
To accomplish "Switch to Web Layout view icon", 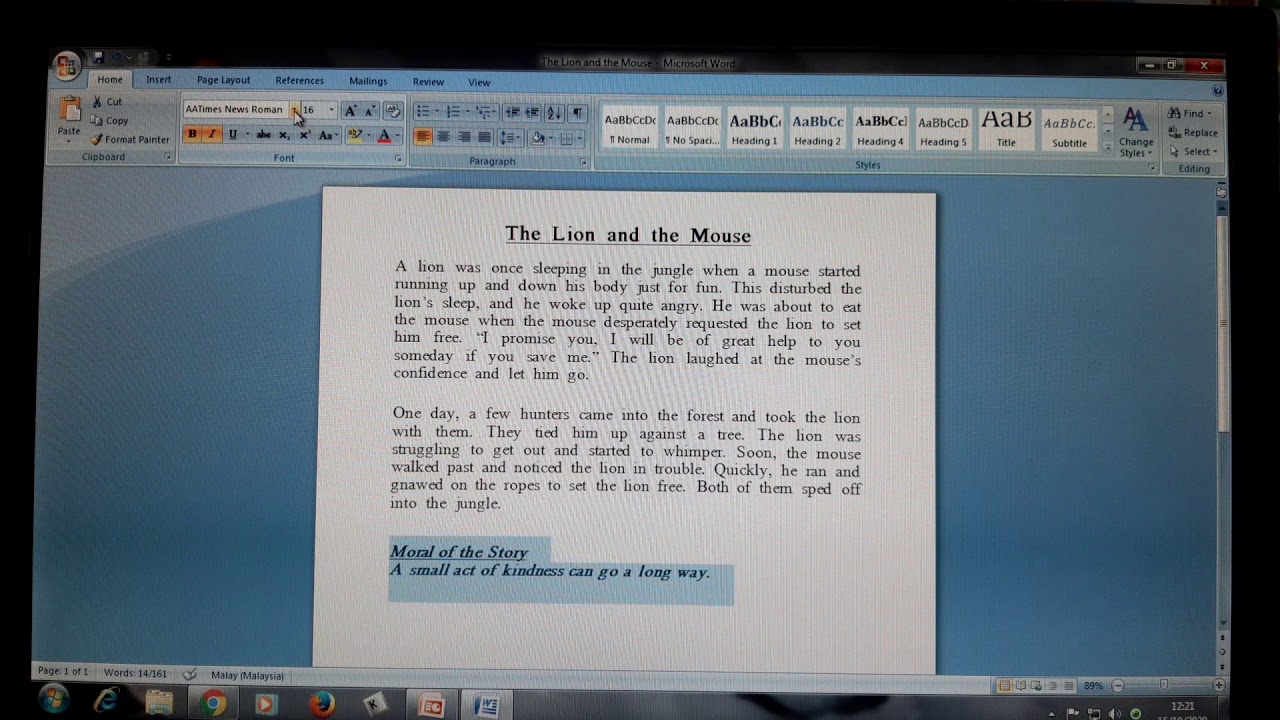I will click(x=1037, y=686).
